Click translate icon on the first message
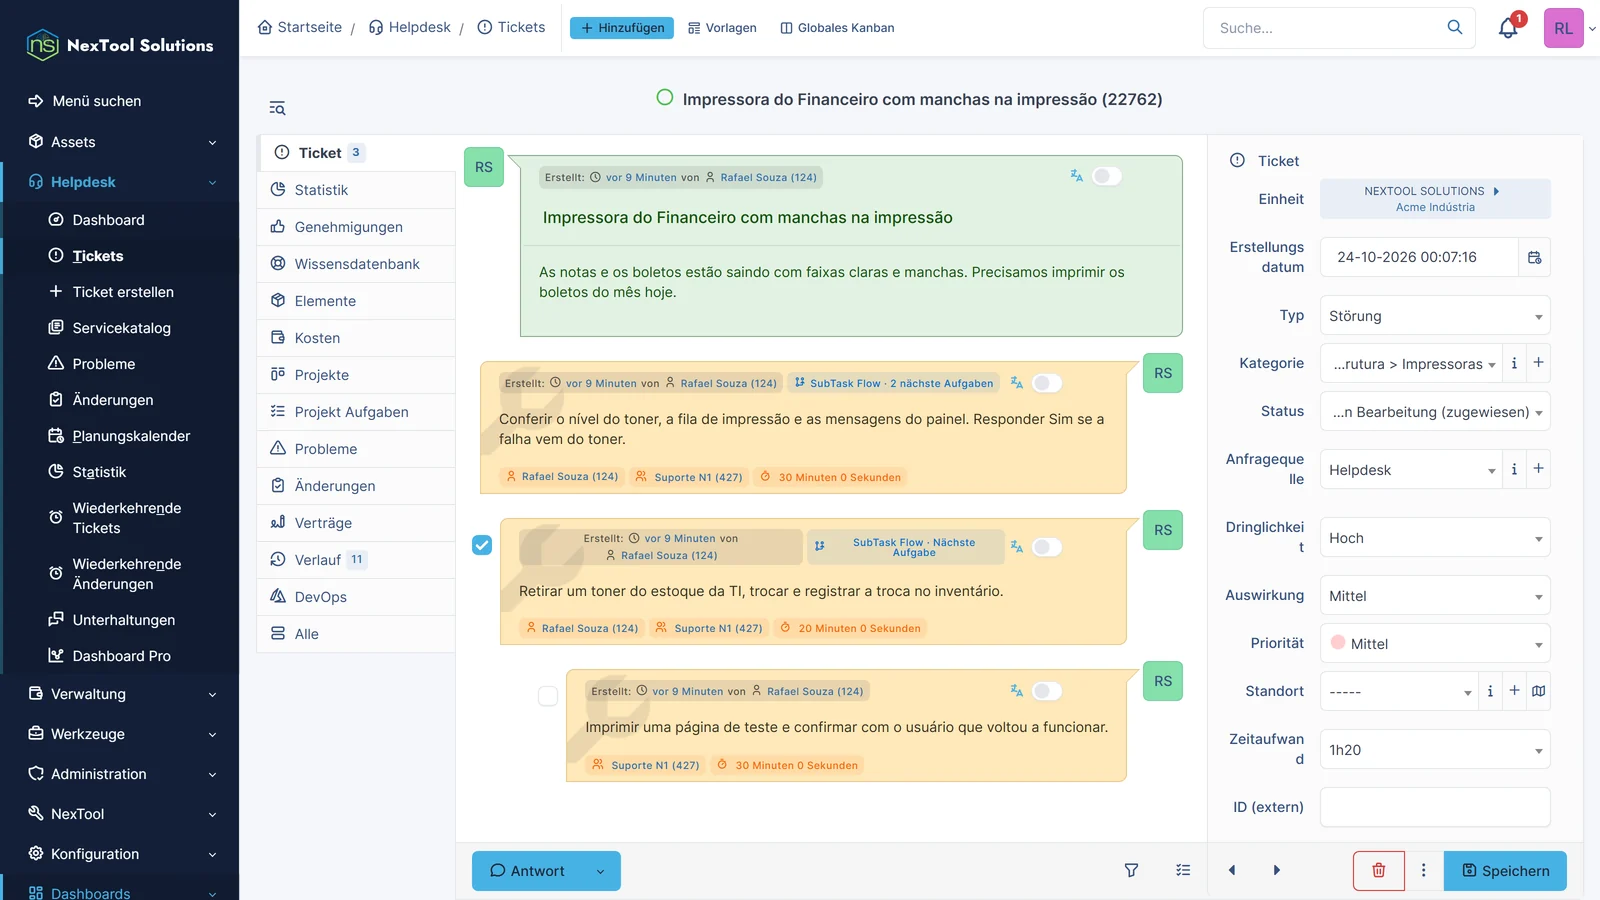This screenshot has height=900, width=1600. tap(1076, 176)
